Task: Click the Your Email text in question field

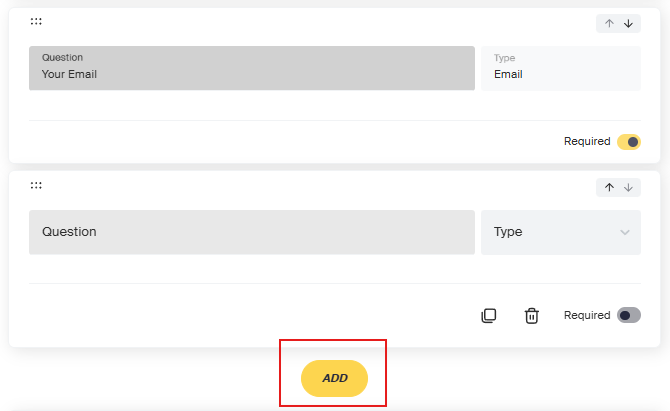Action: (x=69, y=74)
